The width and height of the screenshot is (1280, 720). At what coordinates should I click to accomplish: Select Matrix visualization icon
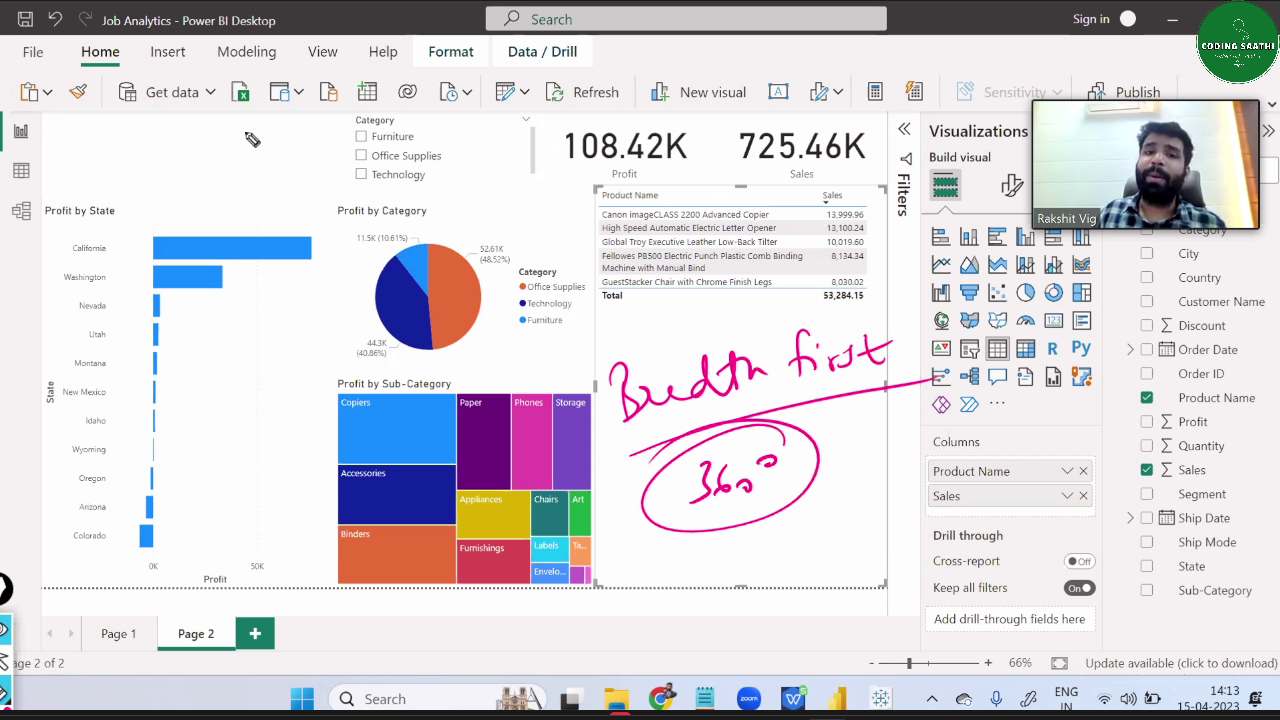point(1025,349)
